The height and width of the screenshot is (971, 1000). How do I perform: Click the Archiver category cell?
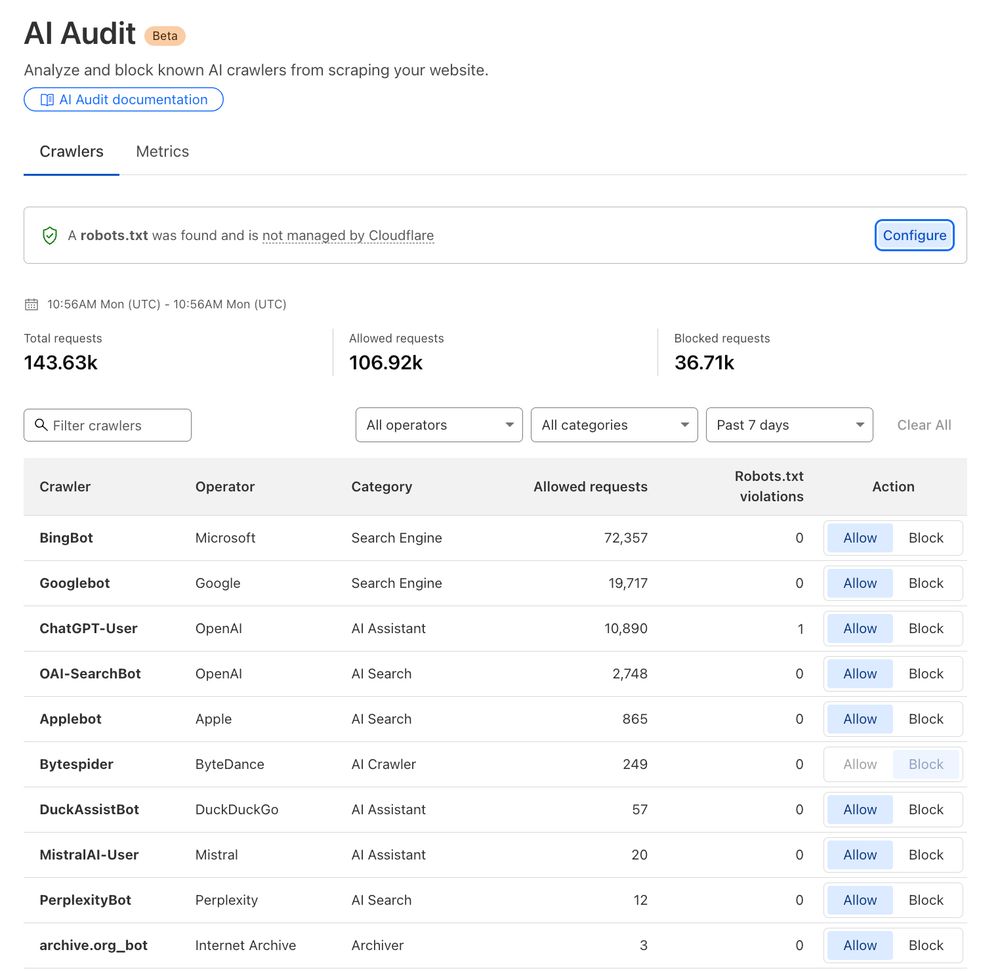pos(378,945)
